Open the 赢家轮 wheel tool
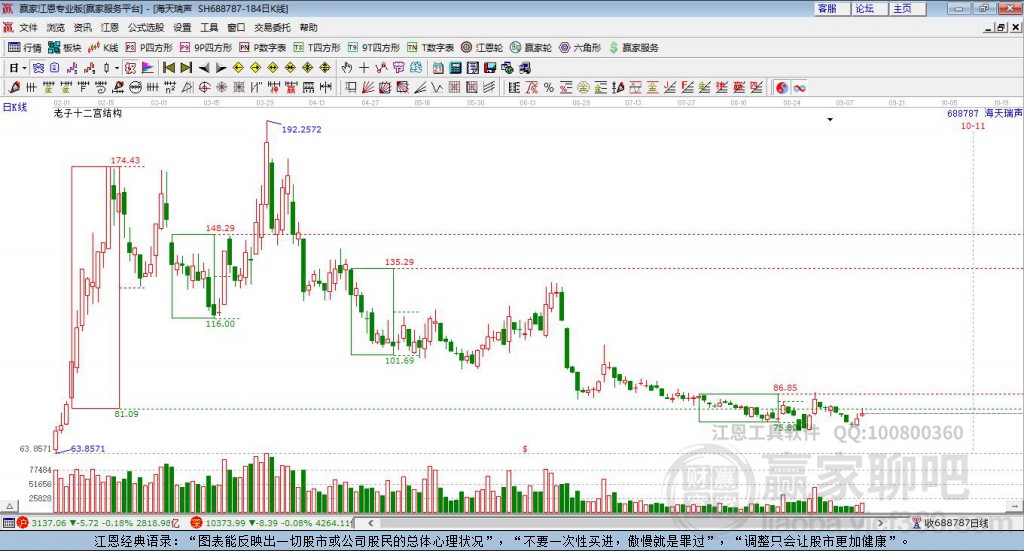The image size is (1024, 551). (531, 48)
